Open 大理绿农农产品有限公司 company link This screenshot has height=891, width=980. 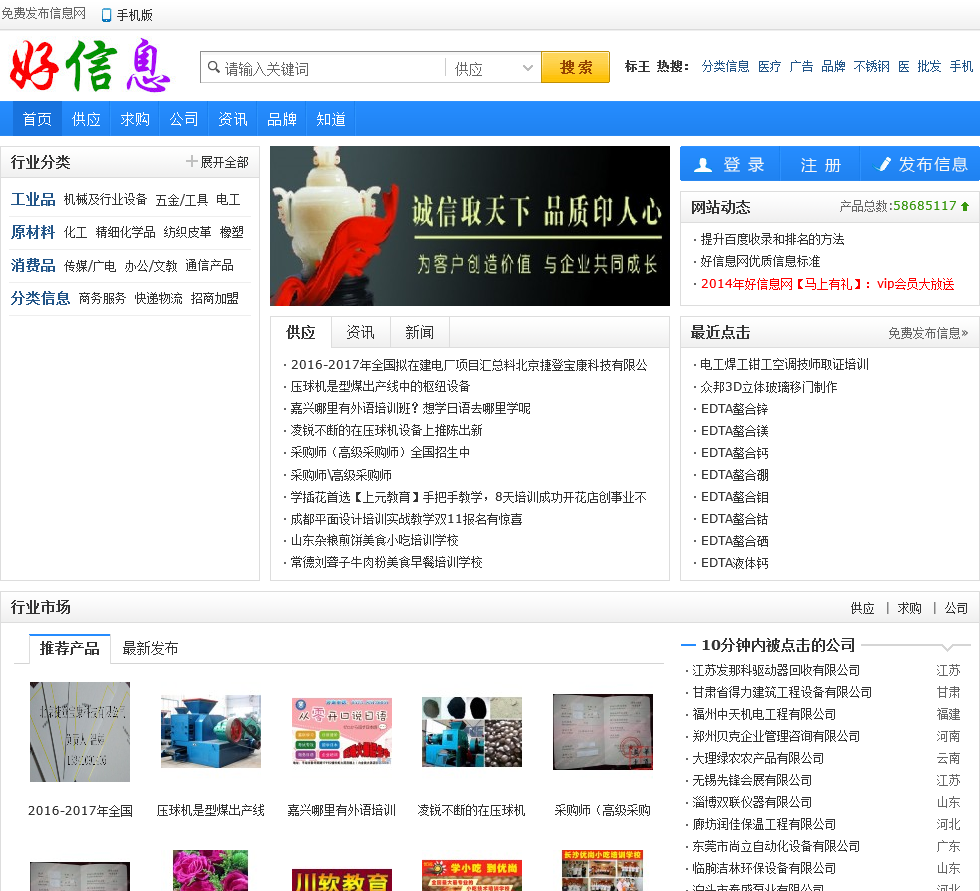758,759
